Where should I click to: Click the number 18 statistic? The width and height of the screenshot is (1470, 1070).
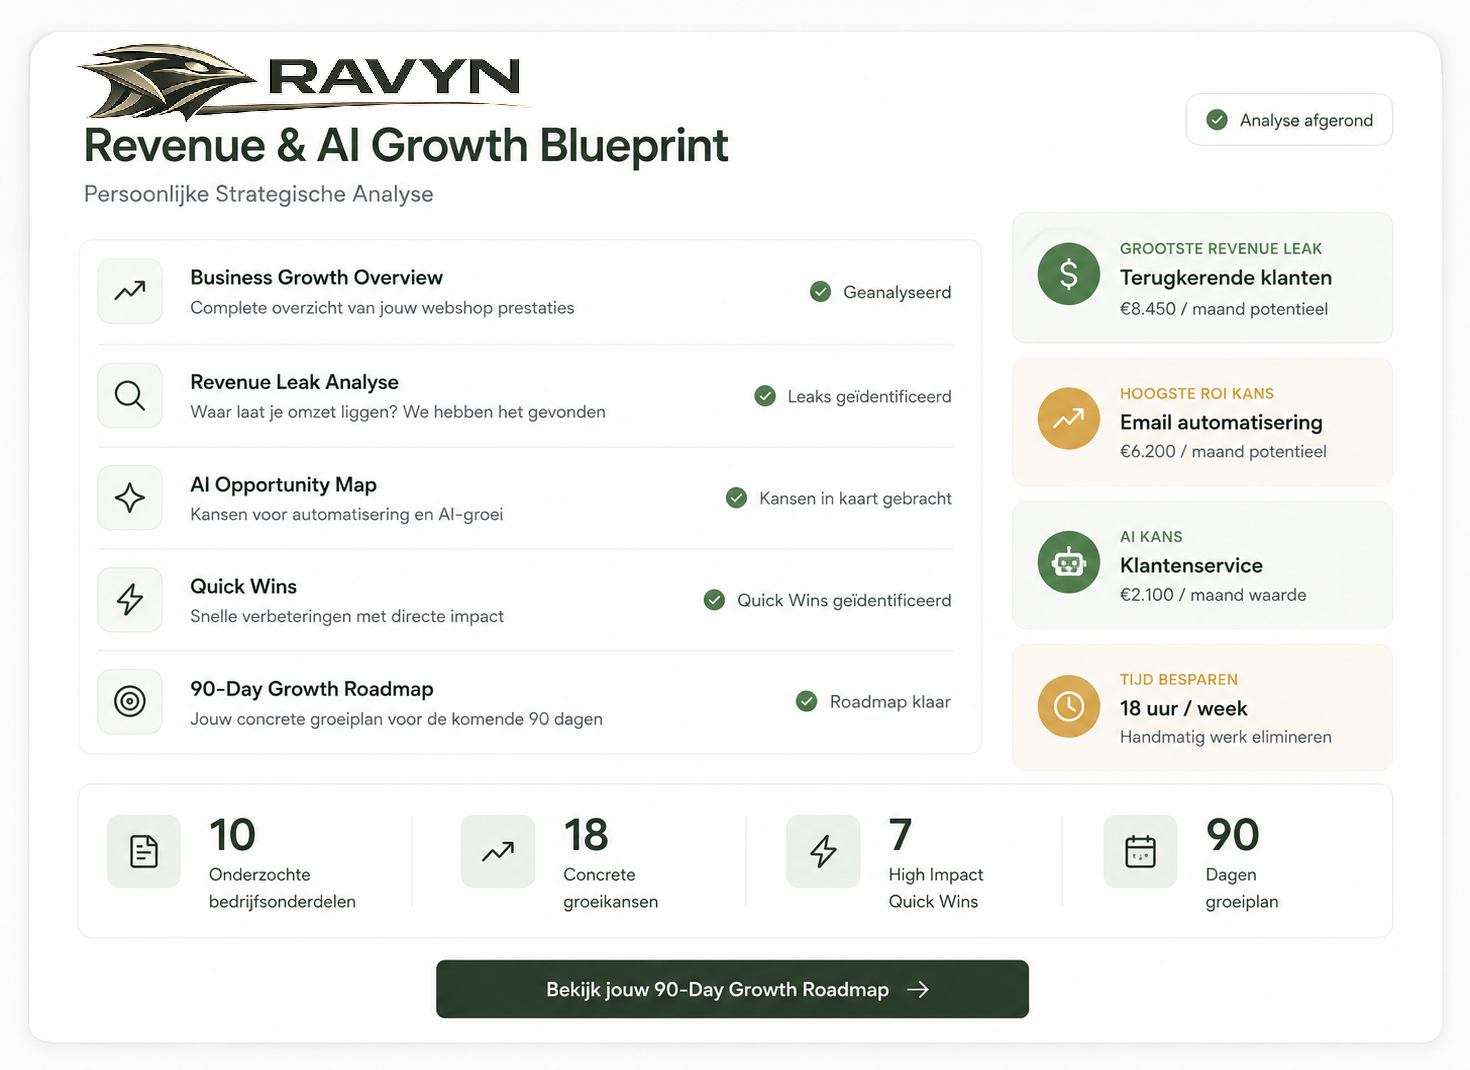point(586,835)
